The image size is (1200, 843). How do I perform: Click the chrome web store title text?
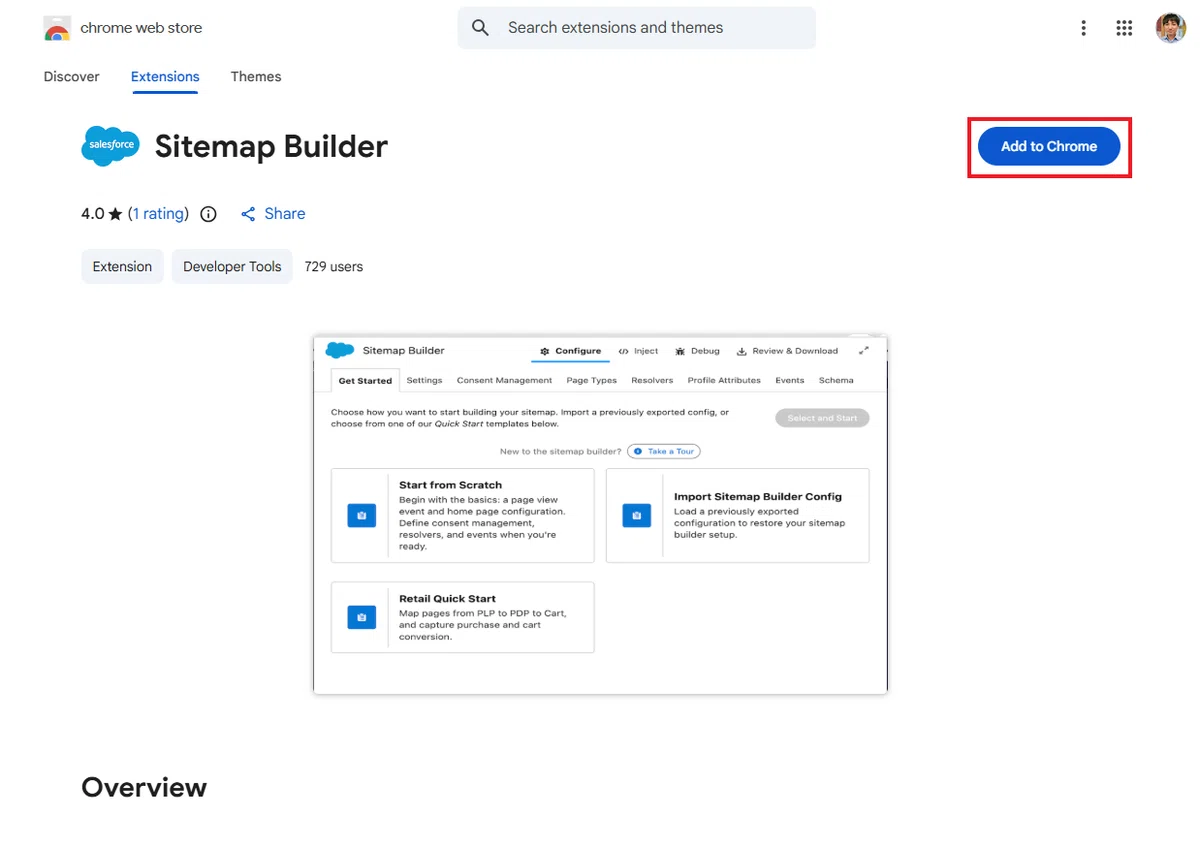coord(141,28)
